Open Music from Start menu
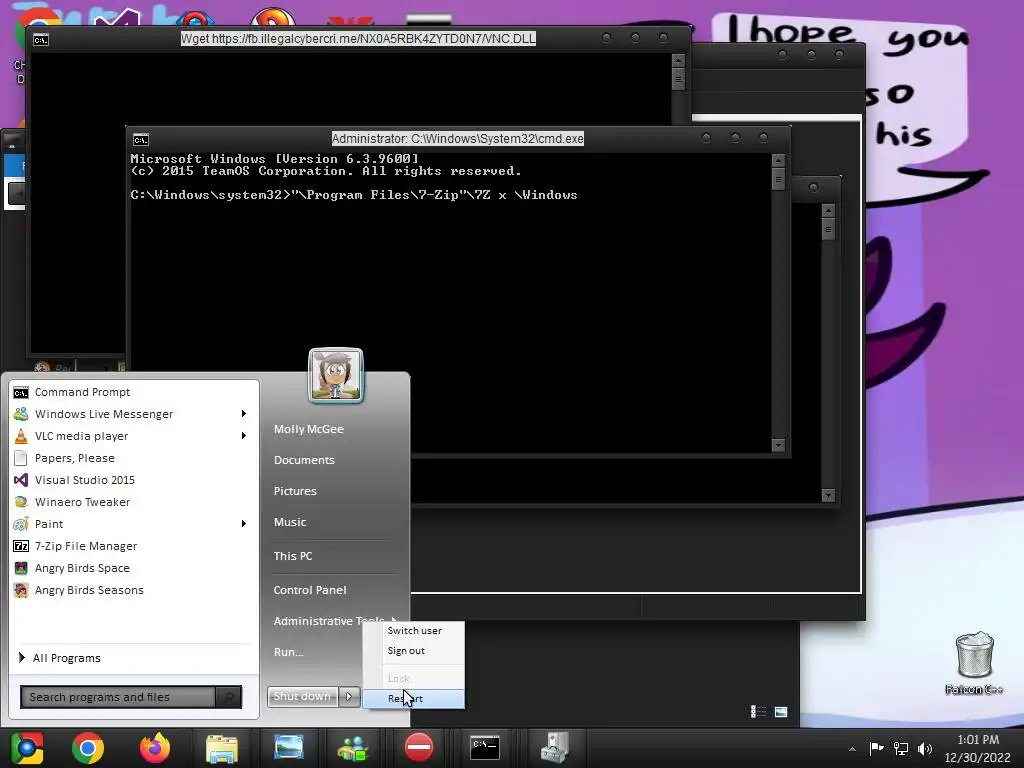The width and height of the screenshot is (1024, 768). pyautogui.click(x=289, y=522)
